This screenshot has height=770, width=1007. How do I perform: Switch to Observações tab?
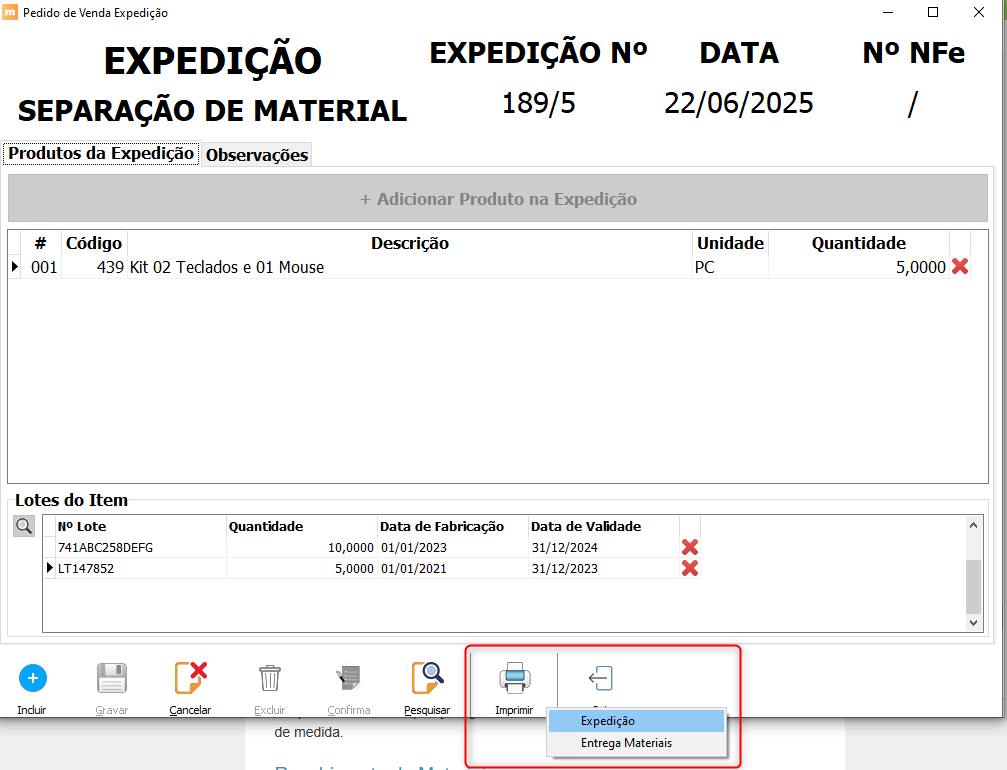tap(257, 155)
